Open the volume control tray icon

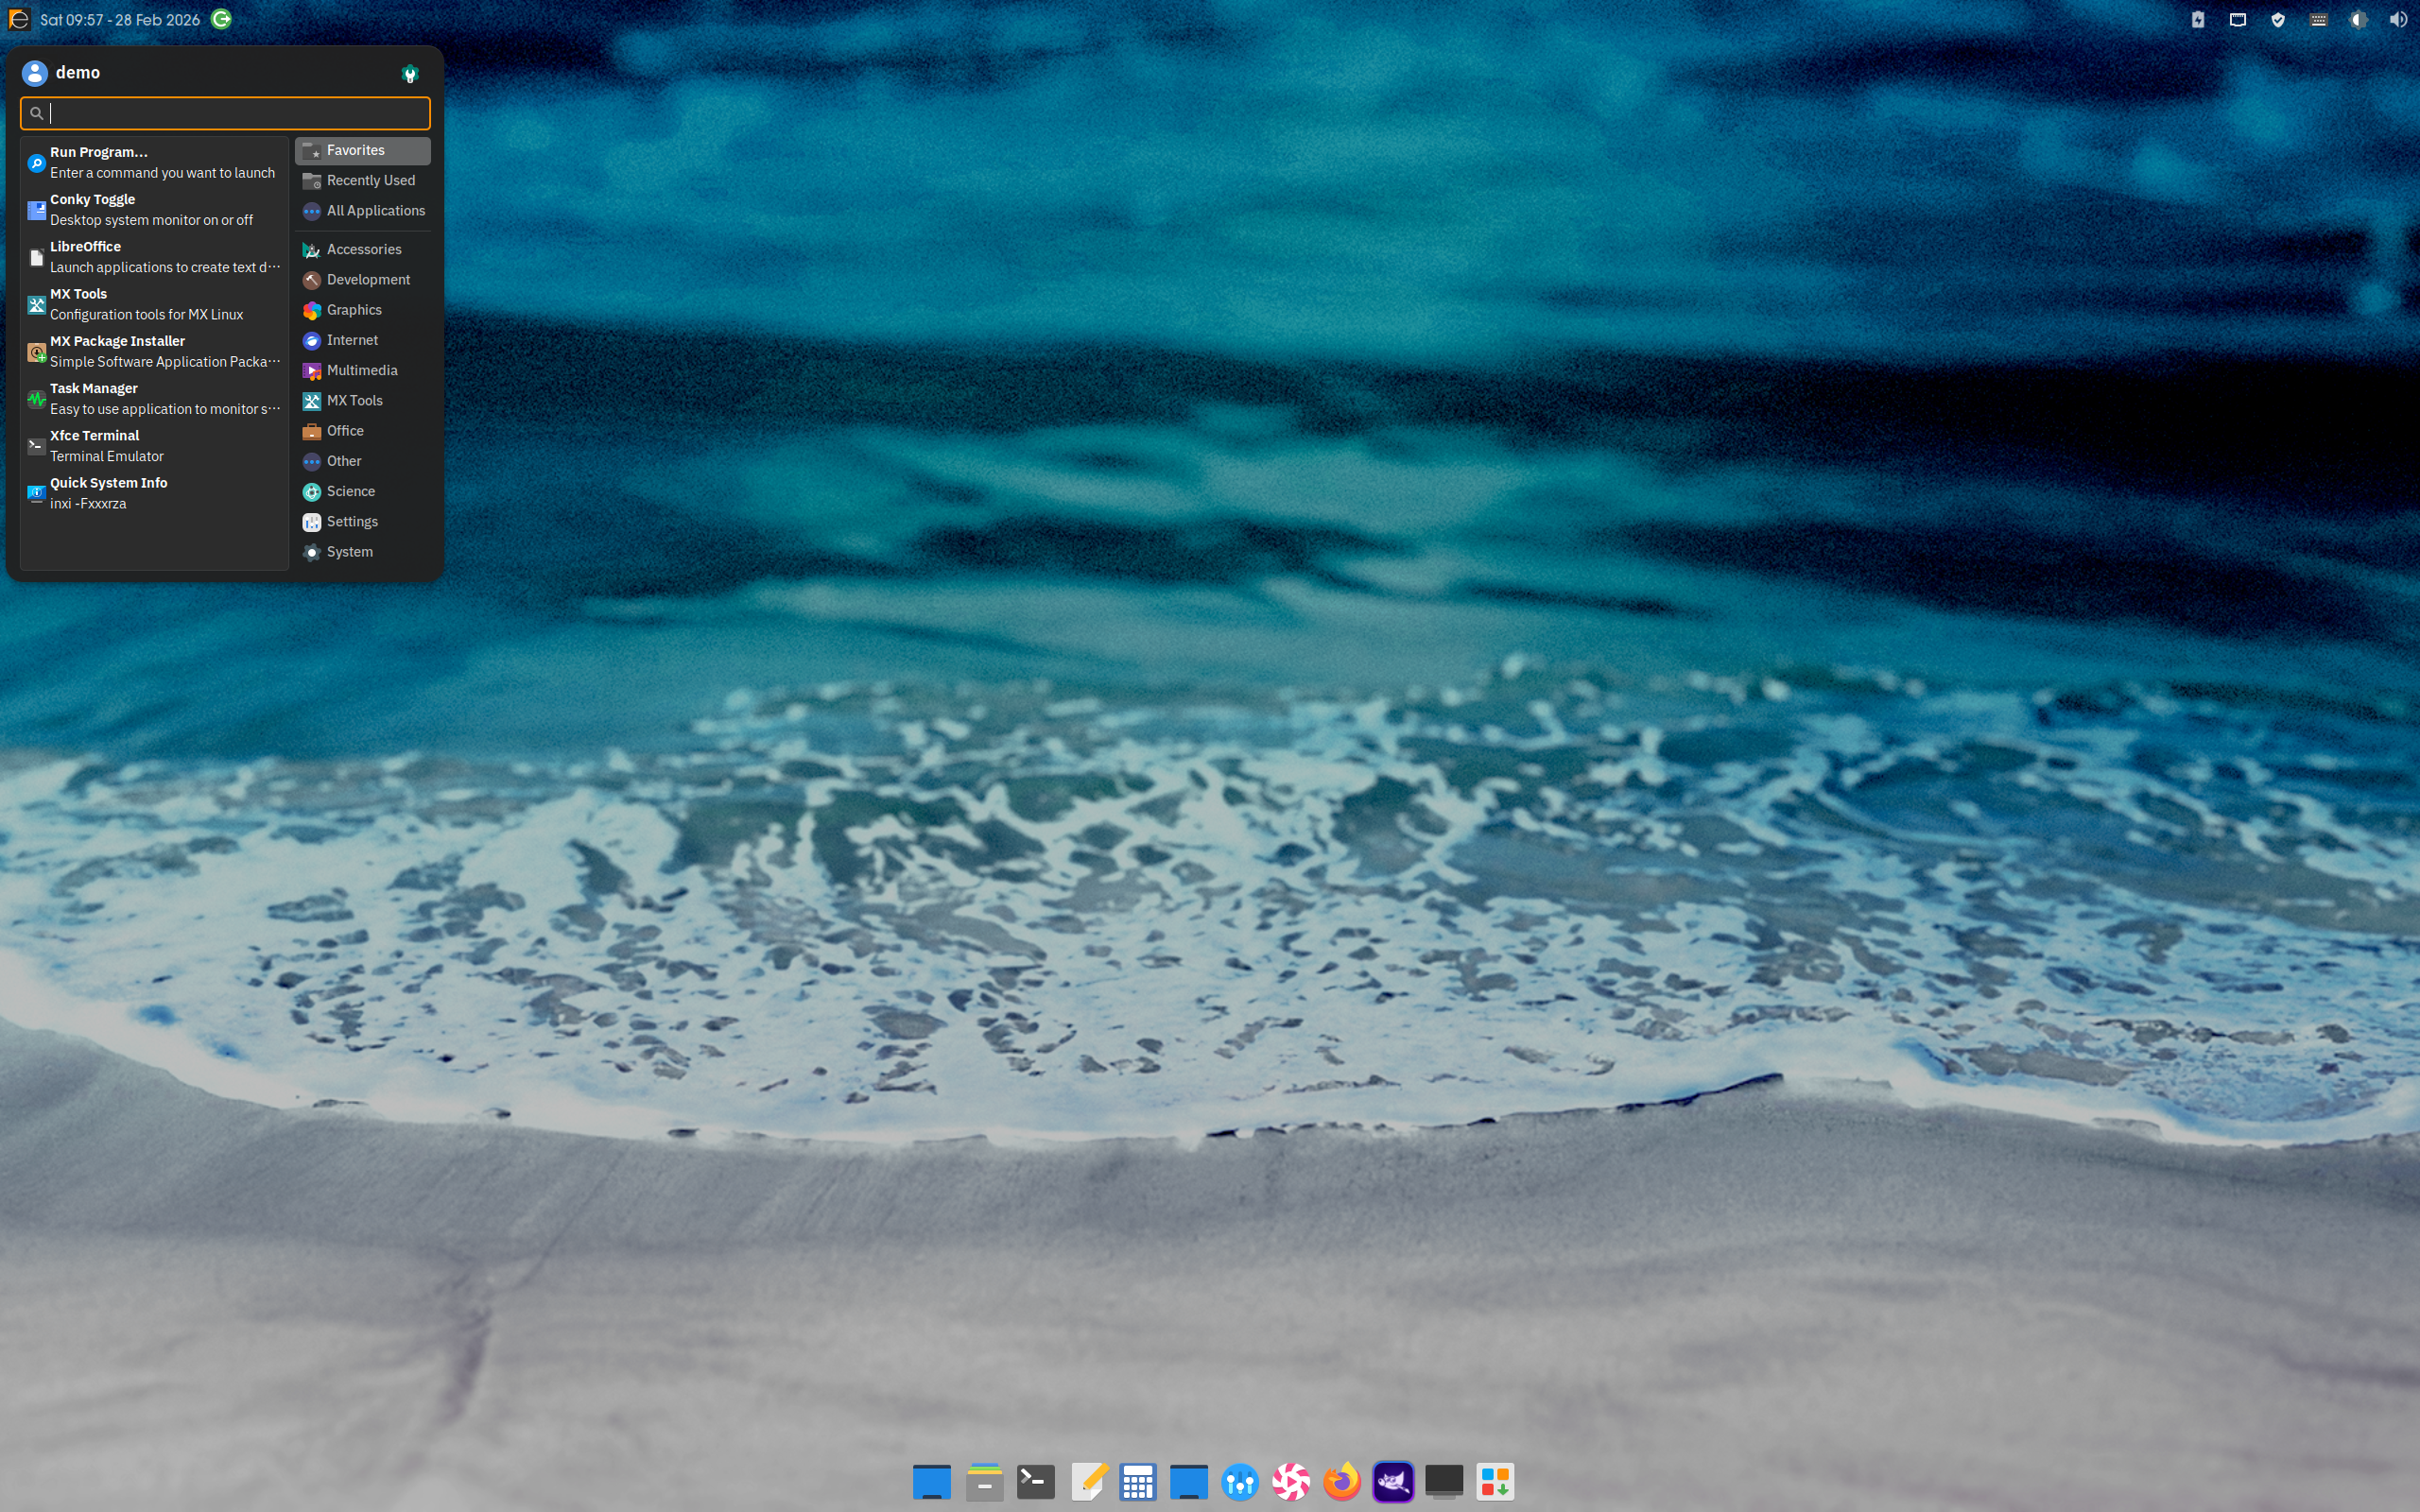(x=2398, y=19)
